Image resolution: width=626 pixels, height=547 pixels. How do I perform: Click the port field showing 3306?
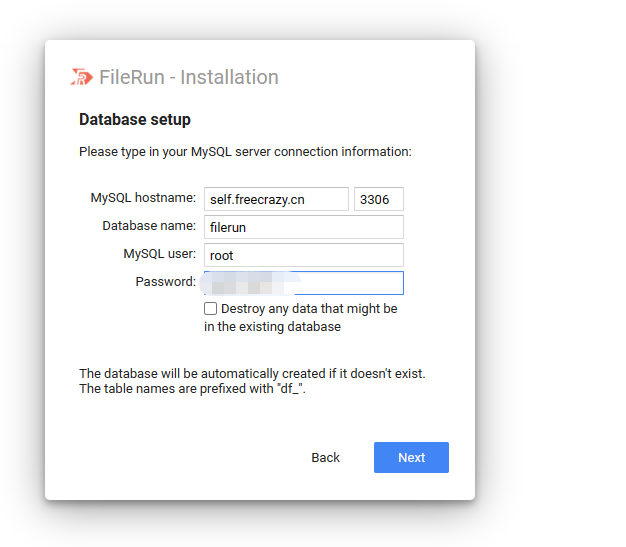[x=378, y=199]
